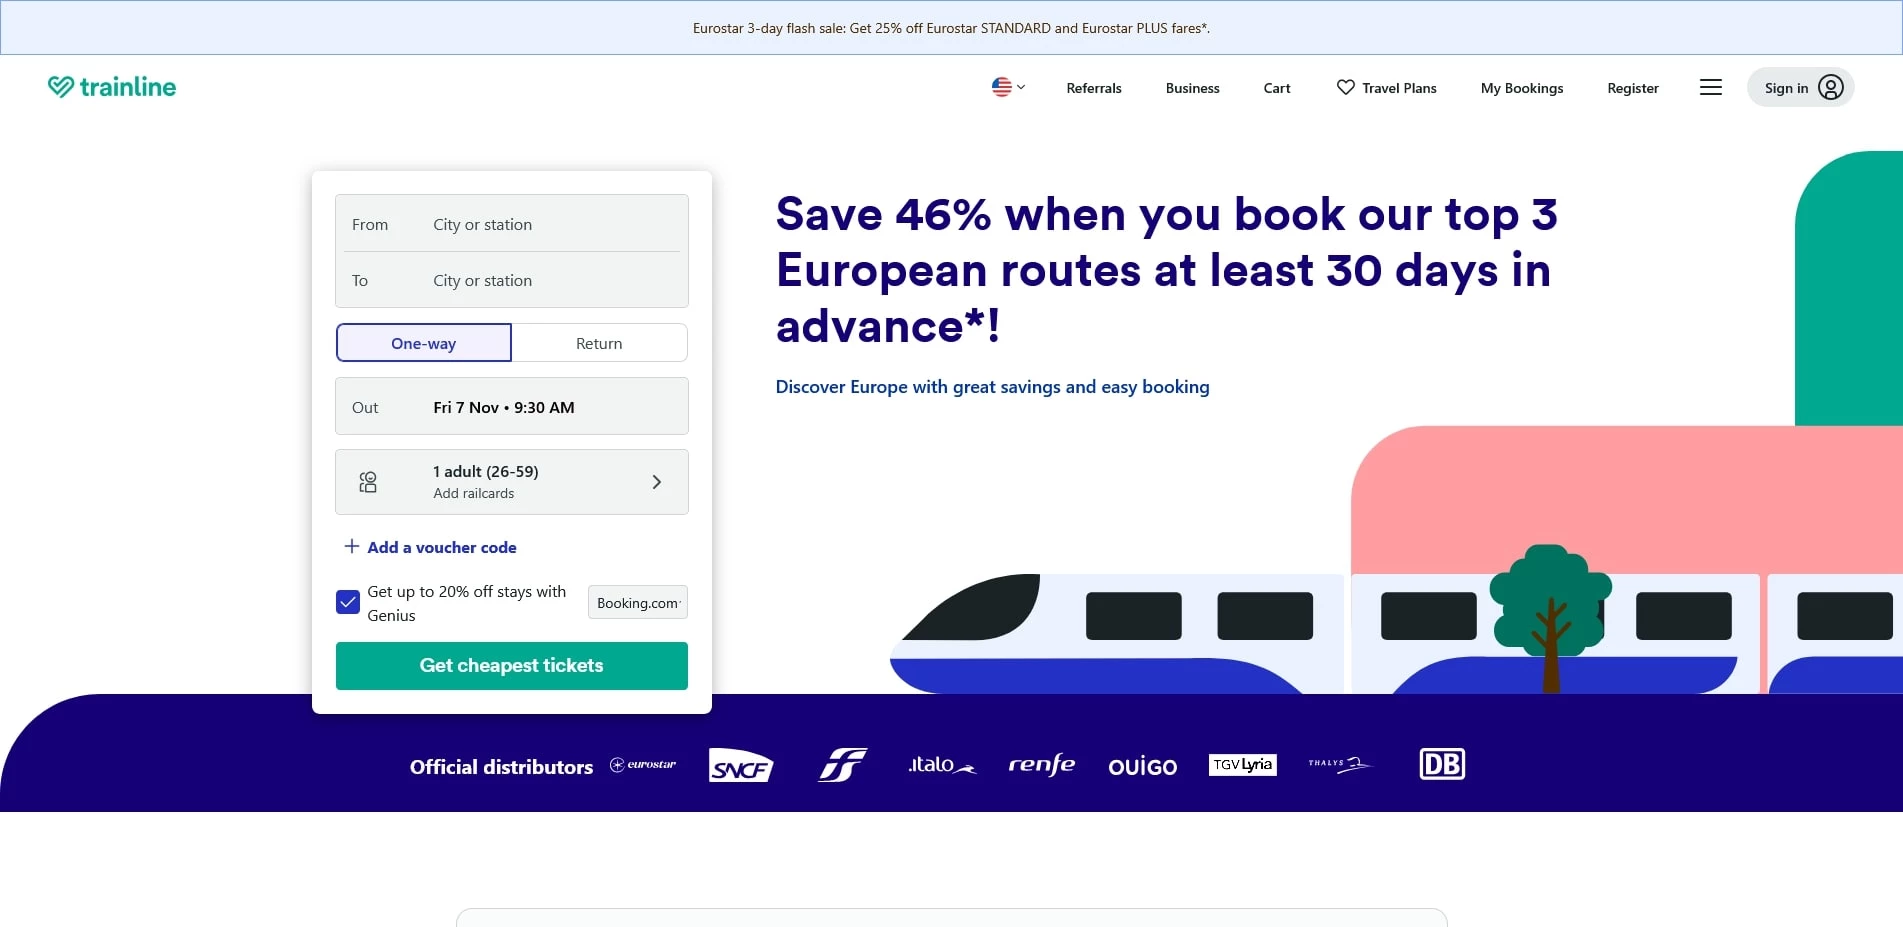The width and height of the screenshot is (1903, 927).
Task: Uncheck the Booking.com Genius stays discount
Action: [x=347, y=601]
